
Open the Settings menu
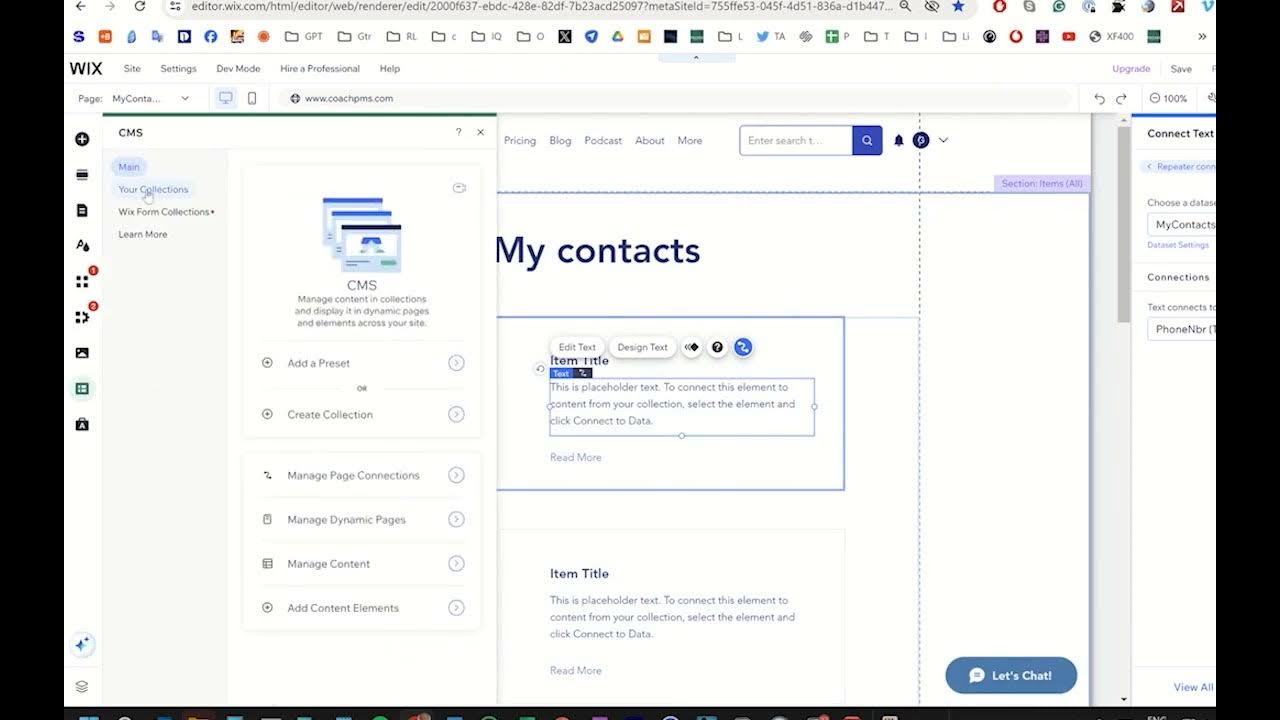[x=179, y=69]
